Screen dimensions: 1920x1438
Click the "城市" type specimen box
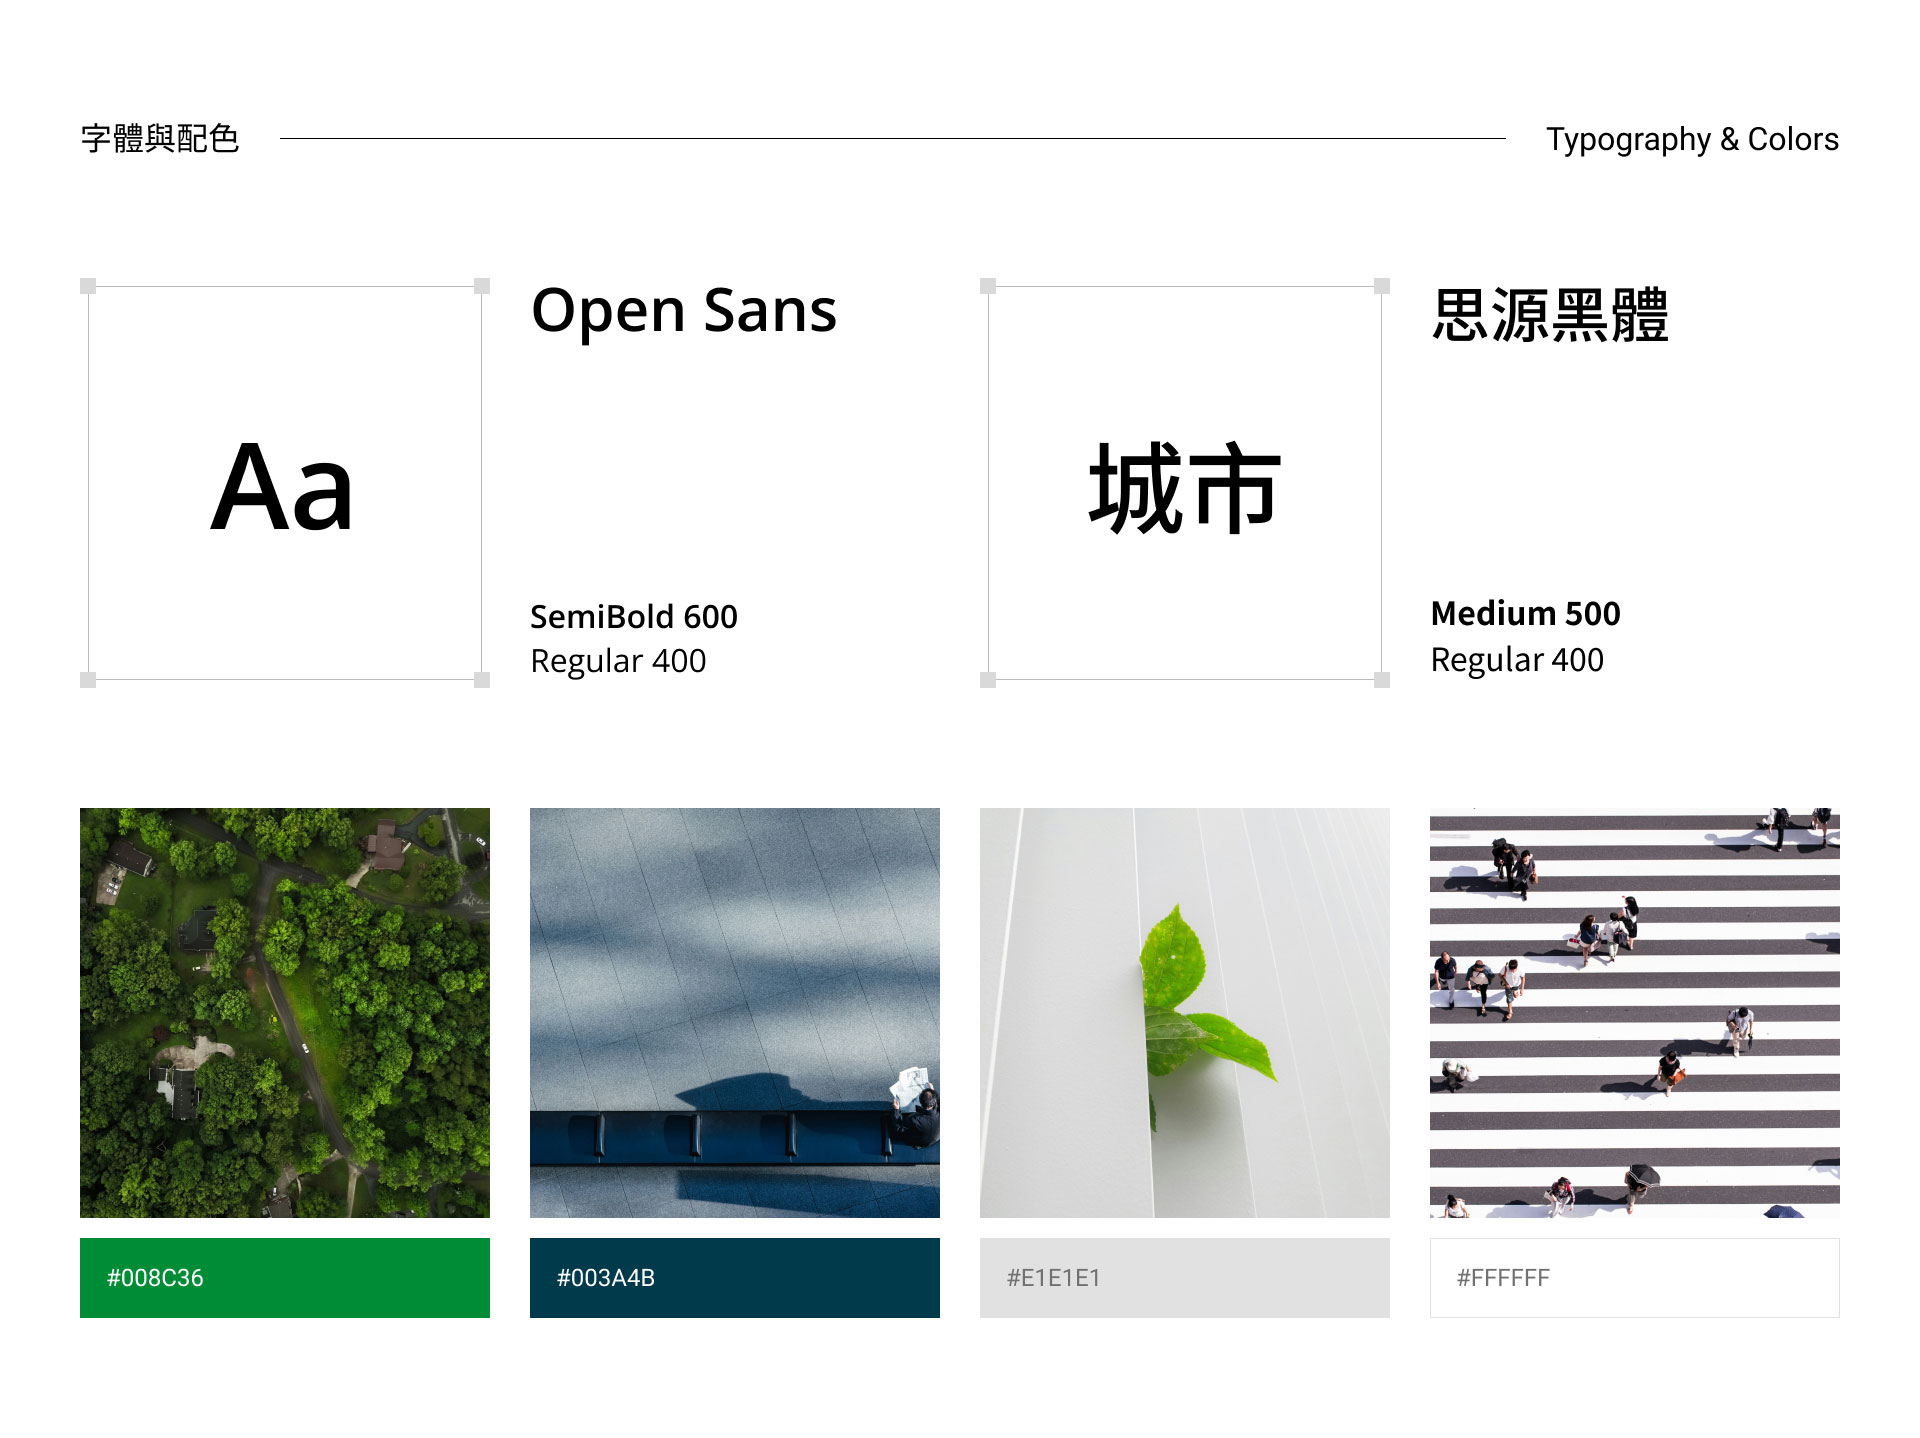pos(1185,483)
